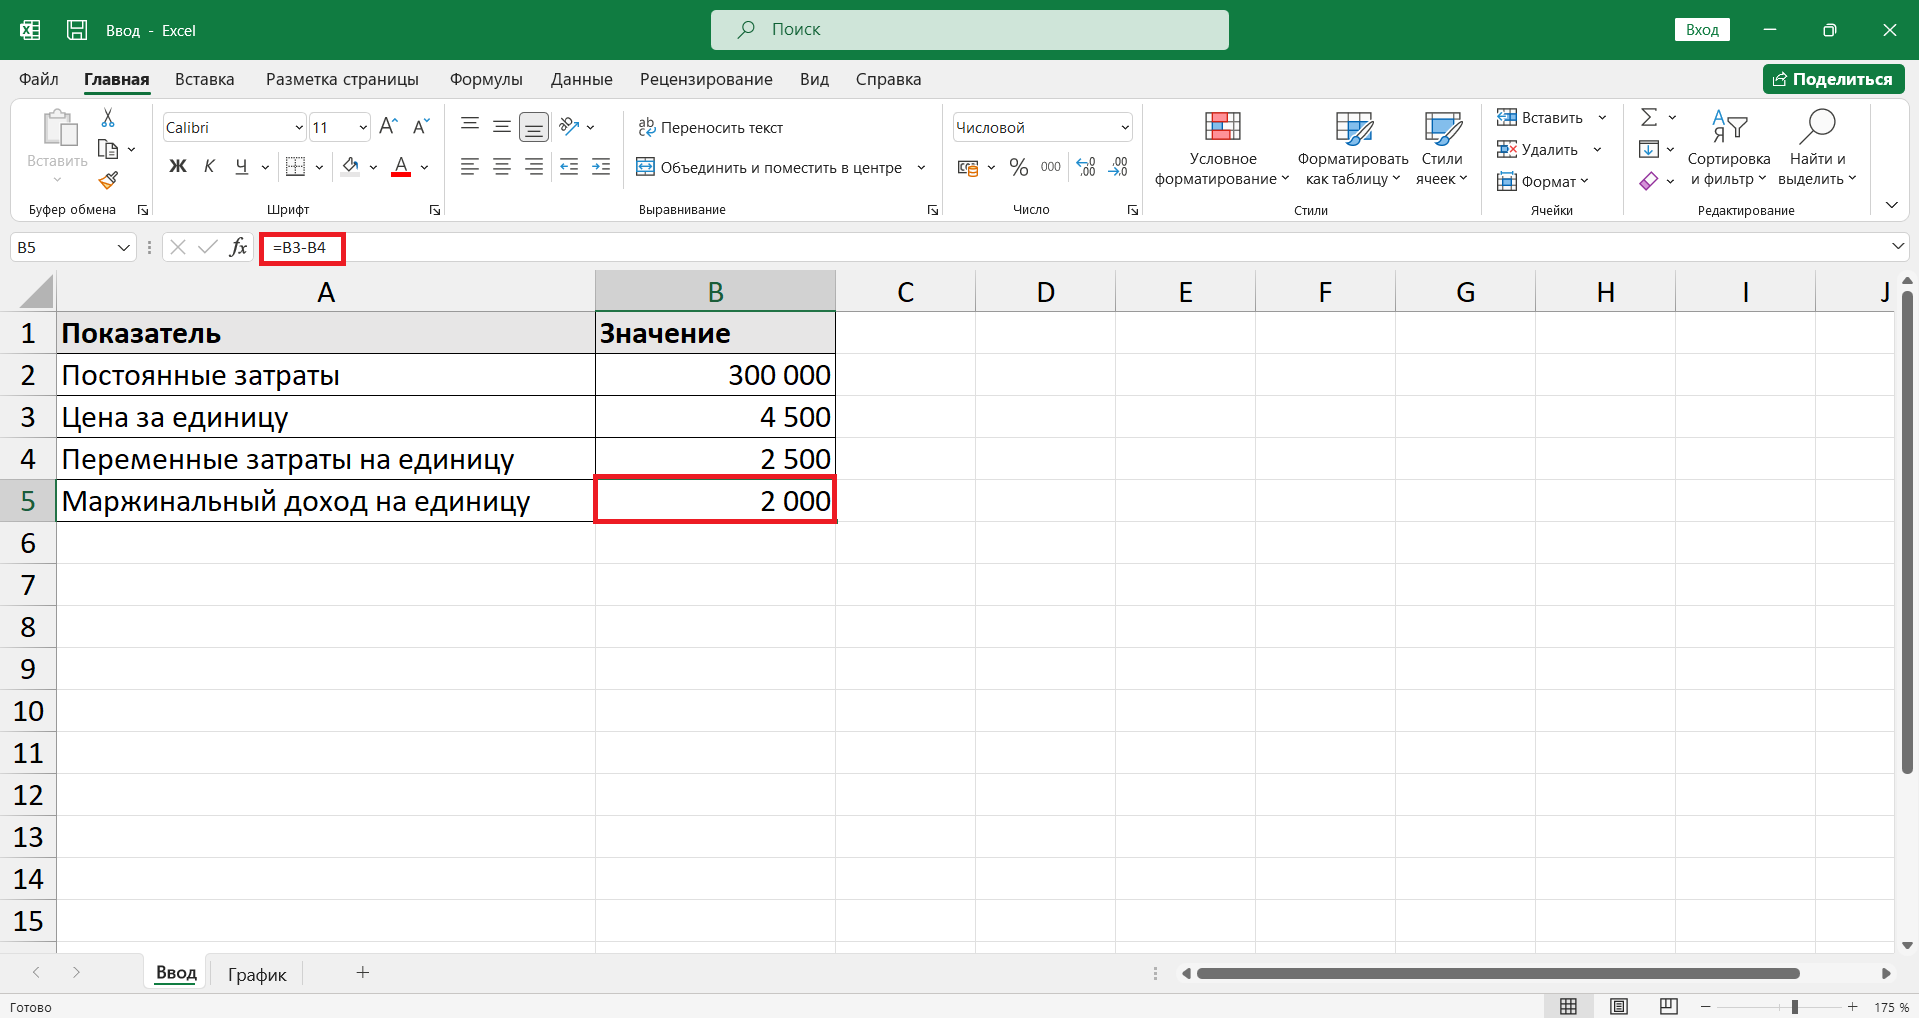The width and height of the screenshot is (1919, 1018).
Task: Click the font color red A swatch
Action: click(x=401, y=167)
